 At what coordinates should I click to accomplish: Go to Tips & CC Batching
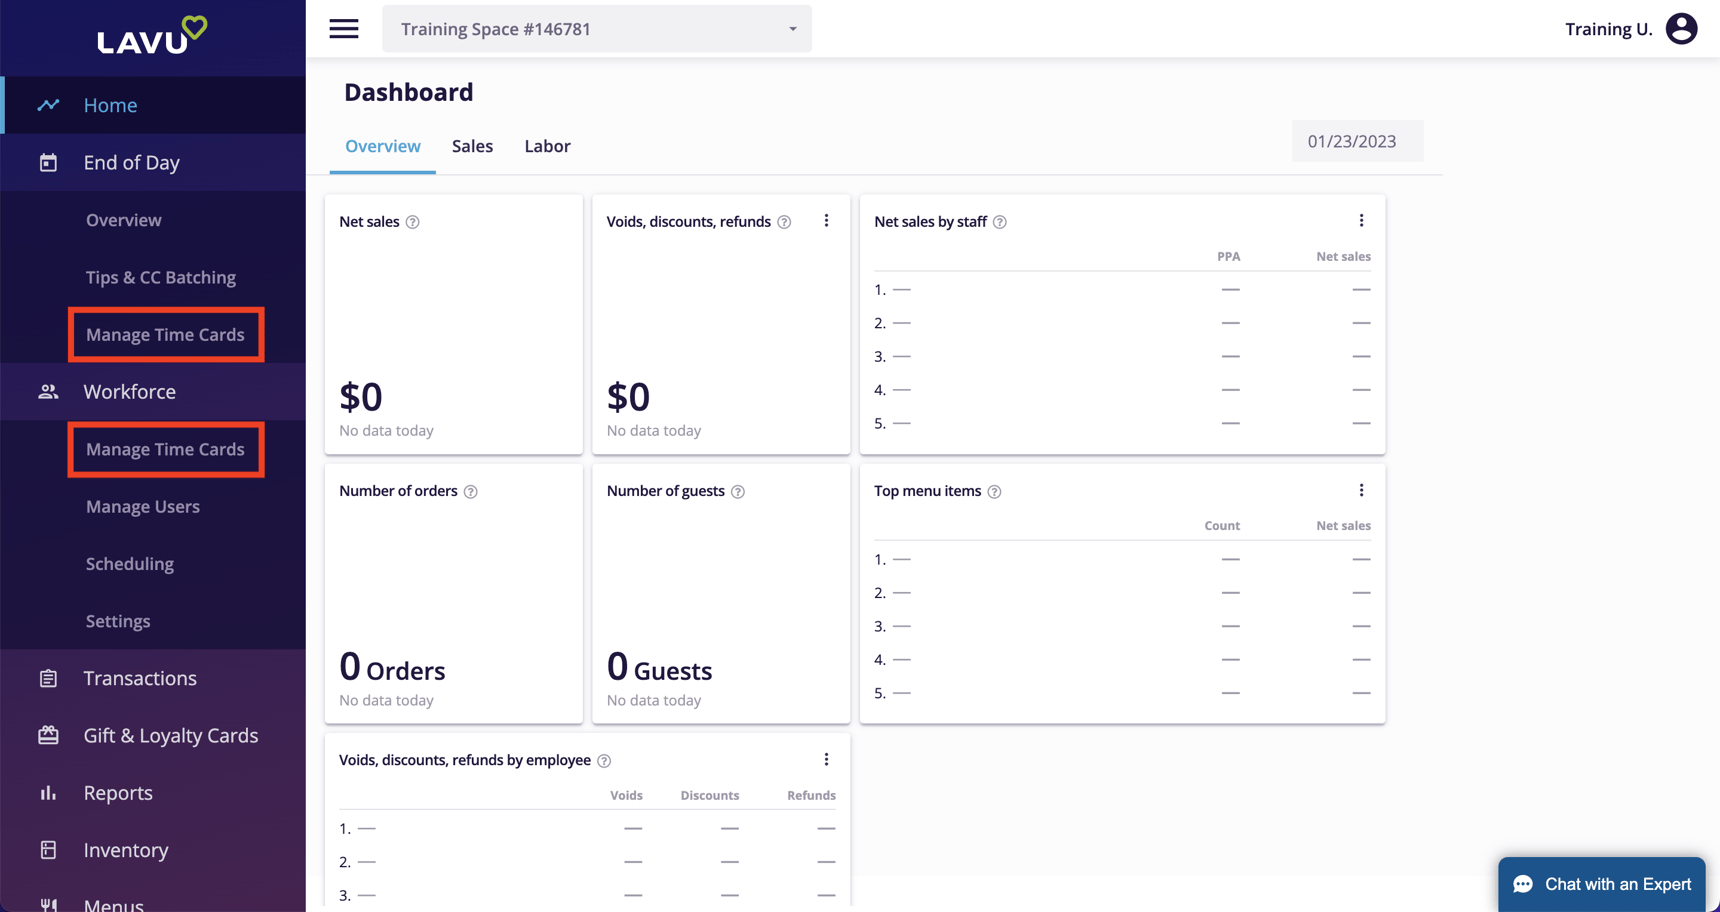161,277
